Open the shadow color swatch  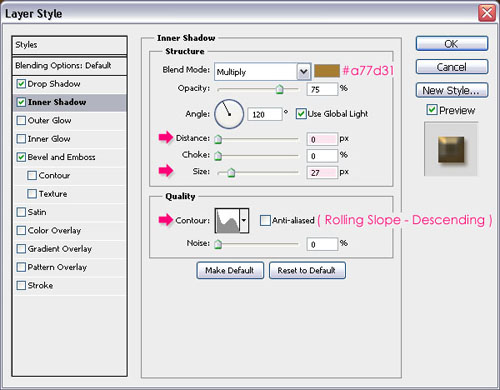pyautogui.click(x=327, y=71)
